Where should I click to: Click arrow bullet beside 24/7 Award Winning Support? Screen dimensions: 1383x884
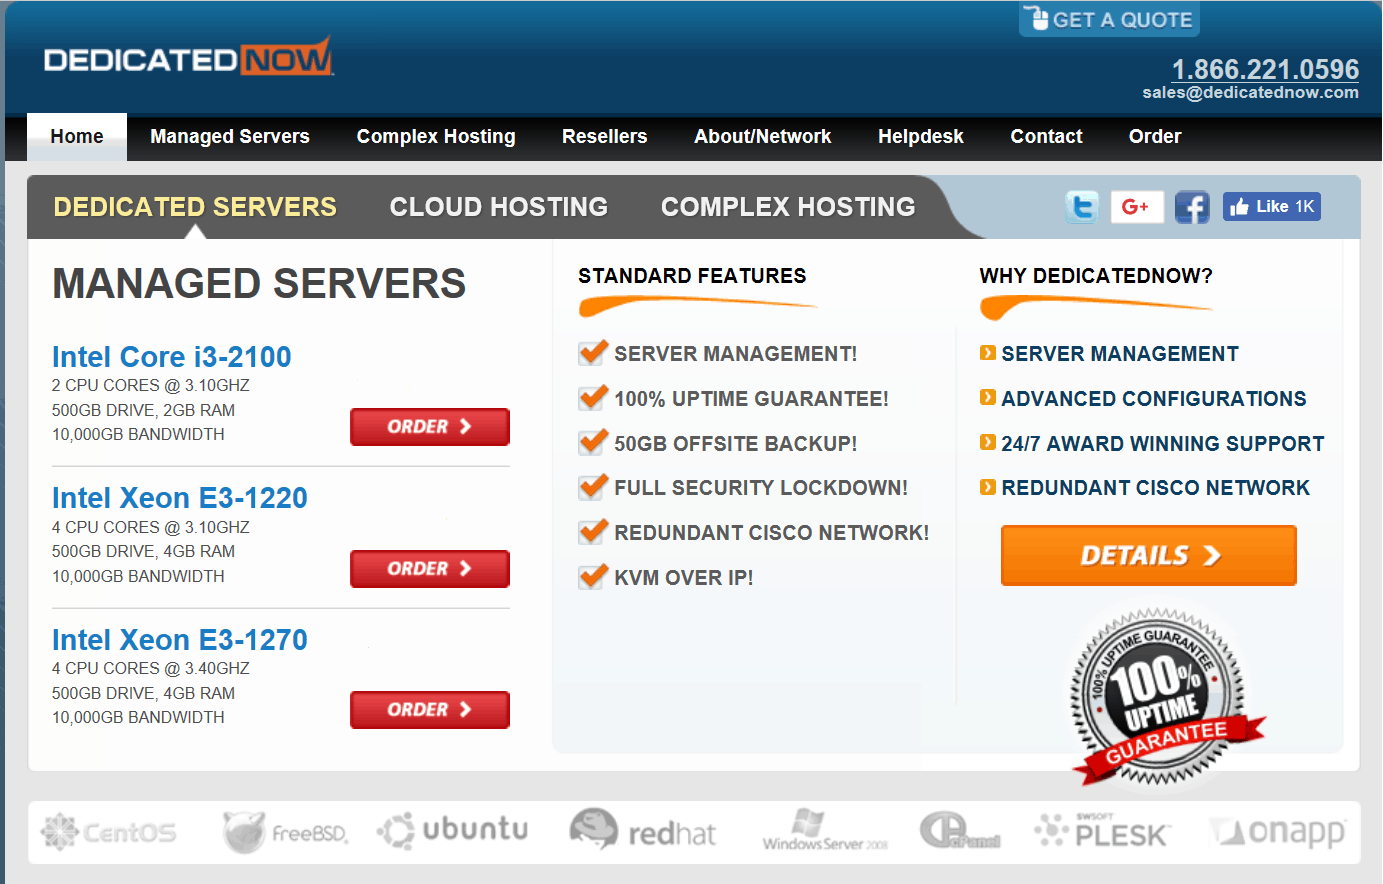(x=988, y=442)
